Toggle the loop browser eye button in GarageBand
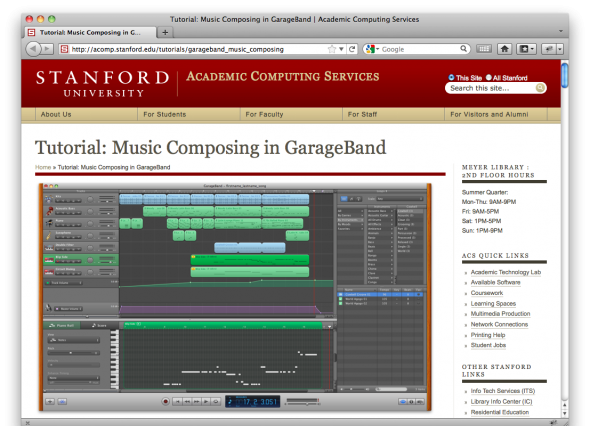Screen dimensions: 590x426 coord(403,402)
